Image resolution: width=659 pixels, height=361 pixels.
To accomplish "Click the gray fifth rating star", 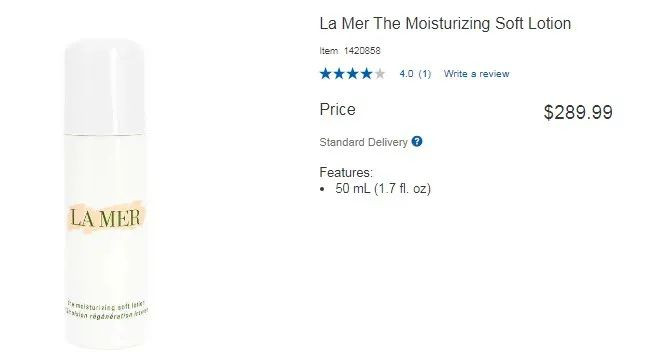I will 380,74.
